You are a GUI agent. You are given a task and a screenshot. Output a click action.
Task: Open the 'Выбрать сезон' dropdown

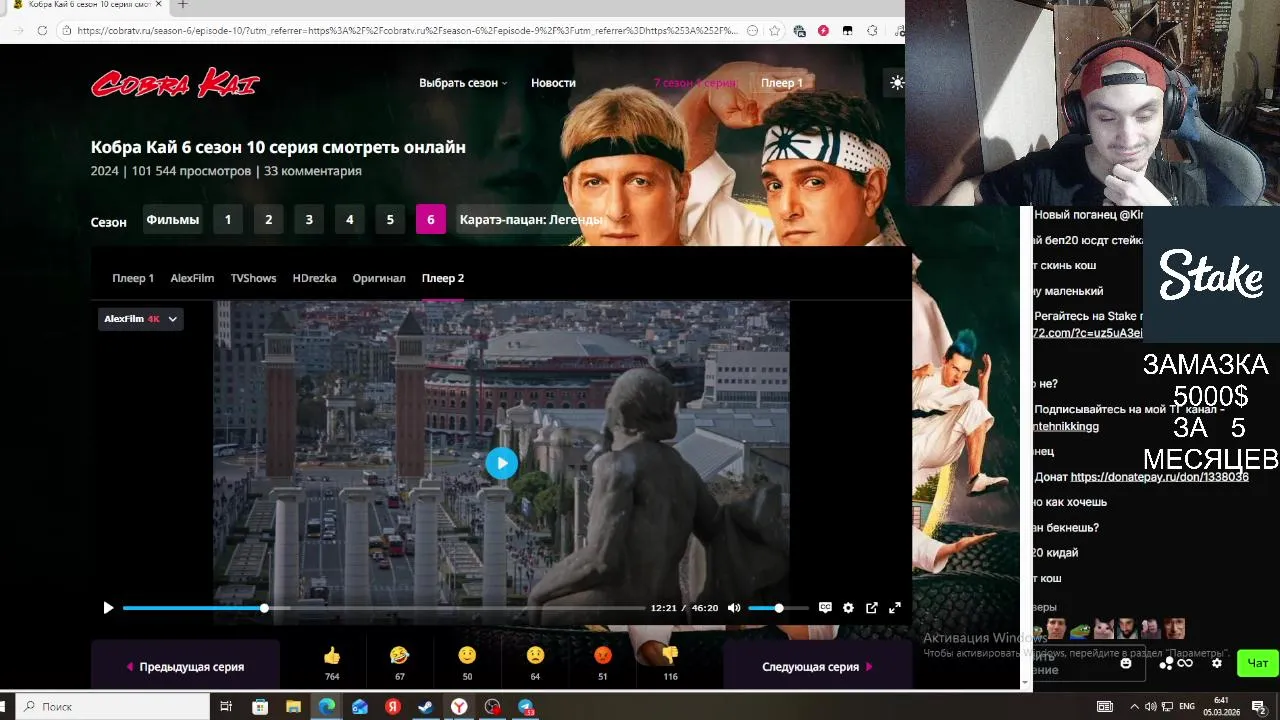pos(463,83)
